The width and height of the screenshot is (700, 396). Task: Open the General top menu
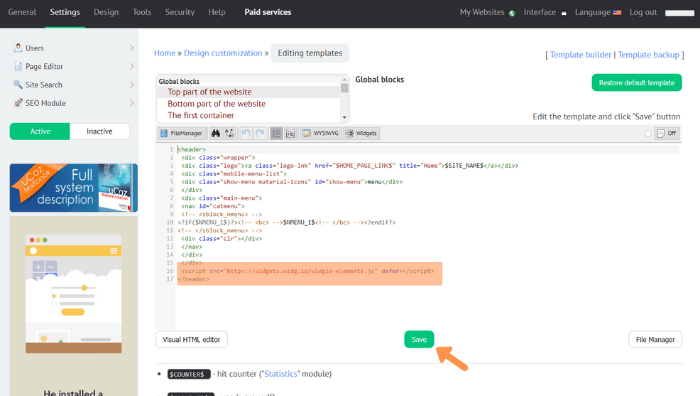[x=22, y=12]
